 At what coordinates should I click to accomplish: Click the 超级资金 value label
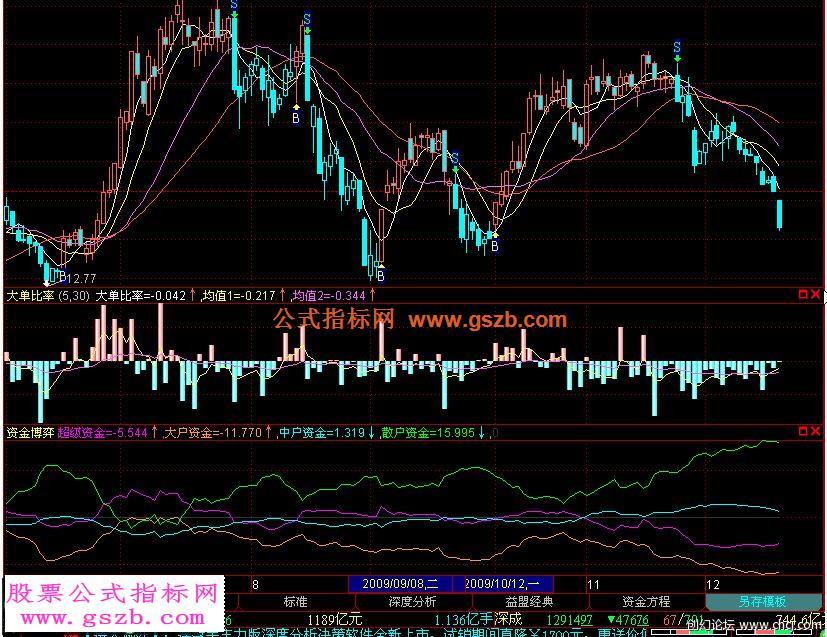pyautogui.click(x=102, y=433)
